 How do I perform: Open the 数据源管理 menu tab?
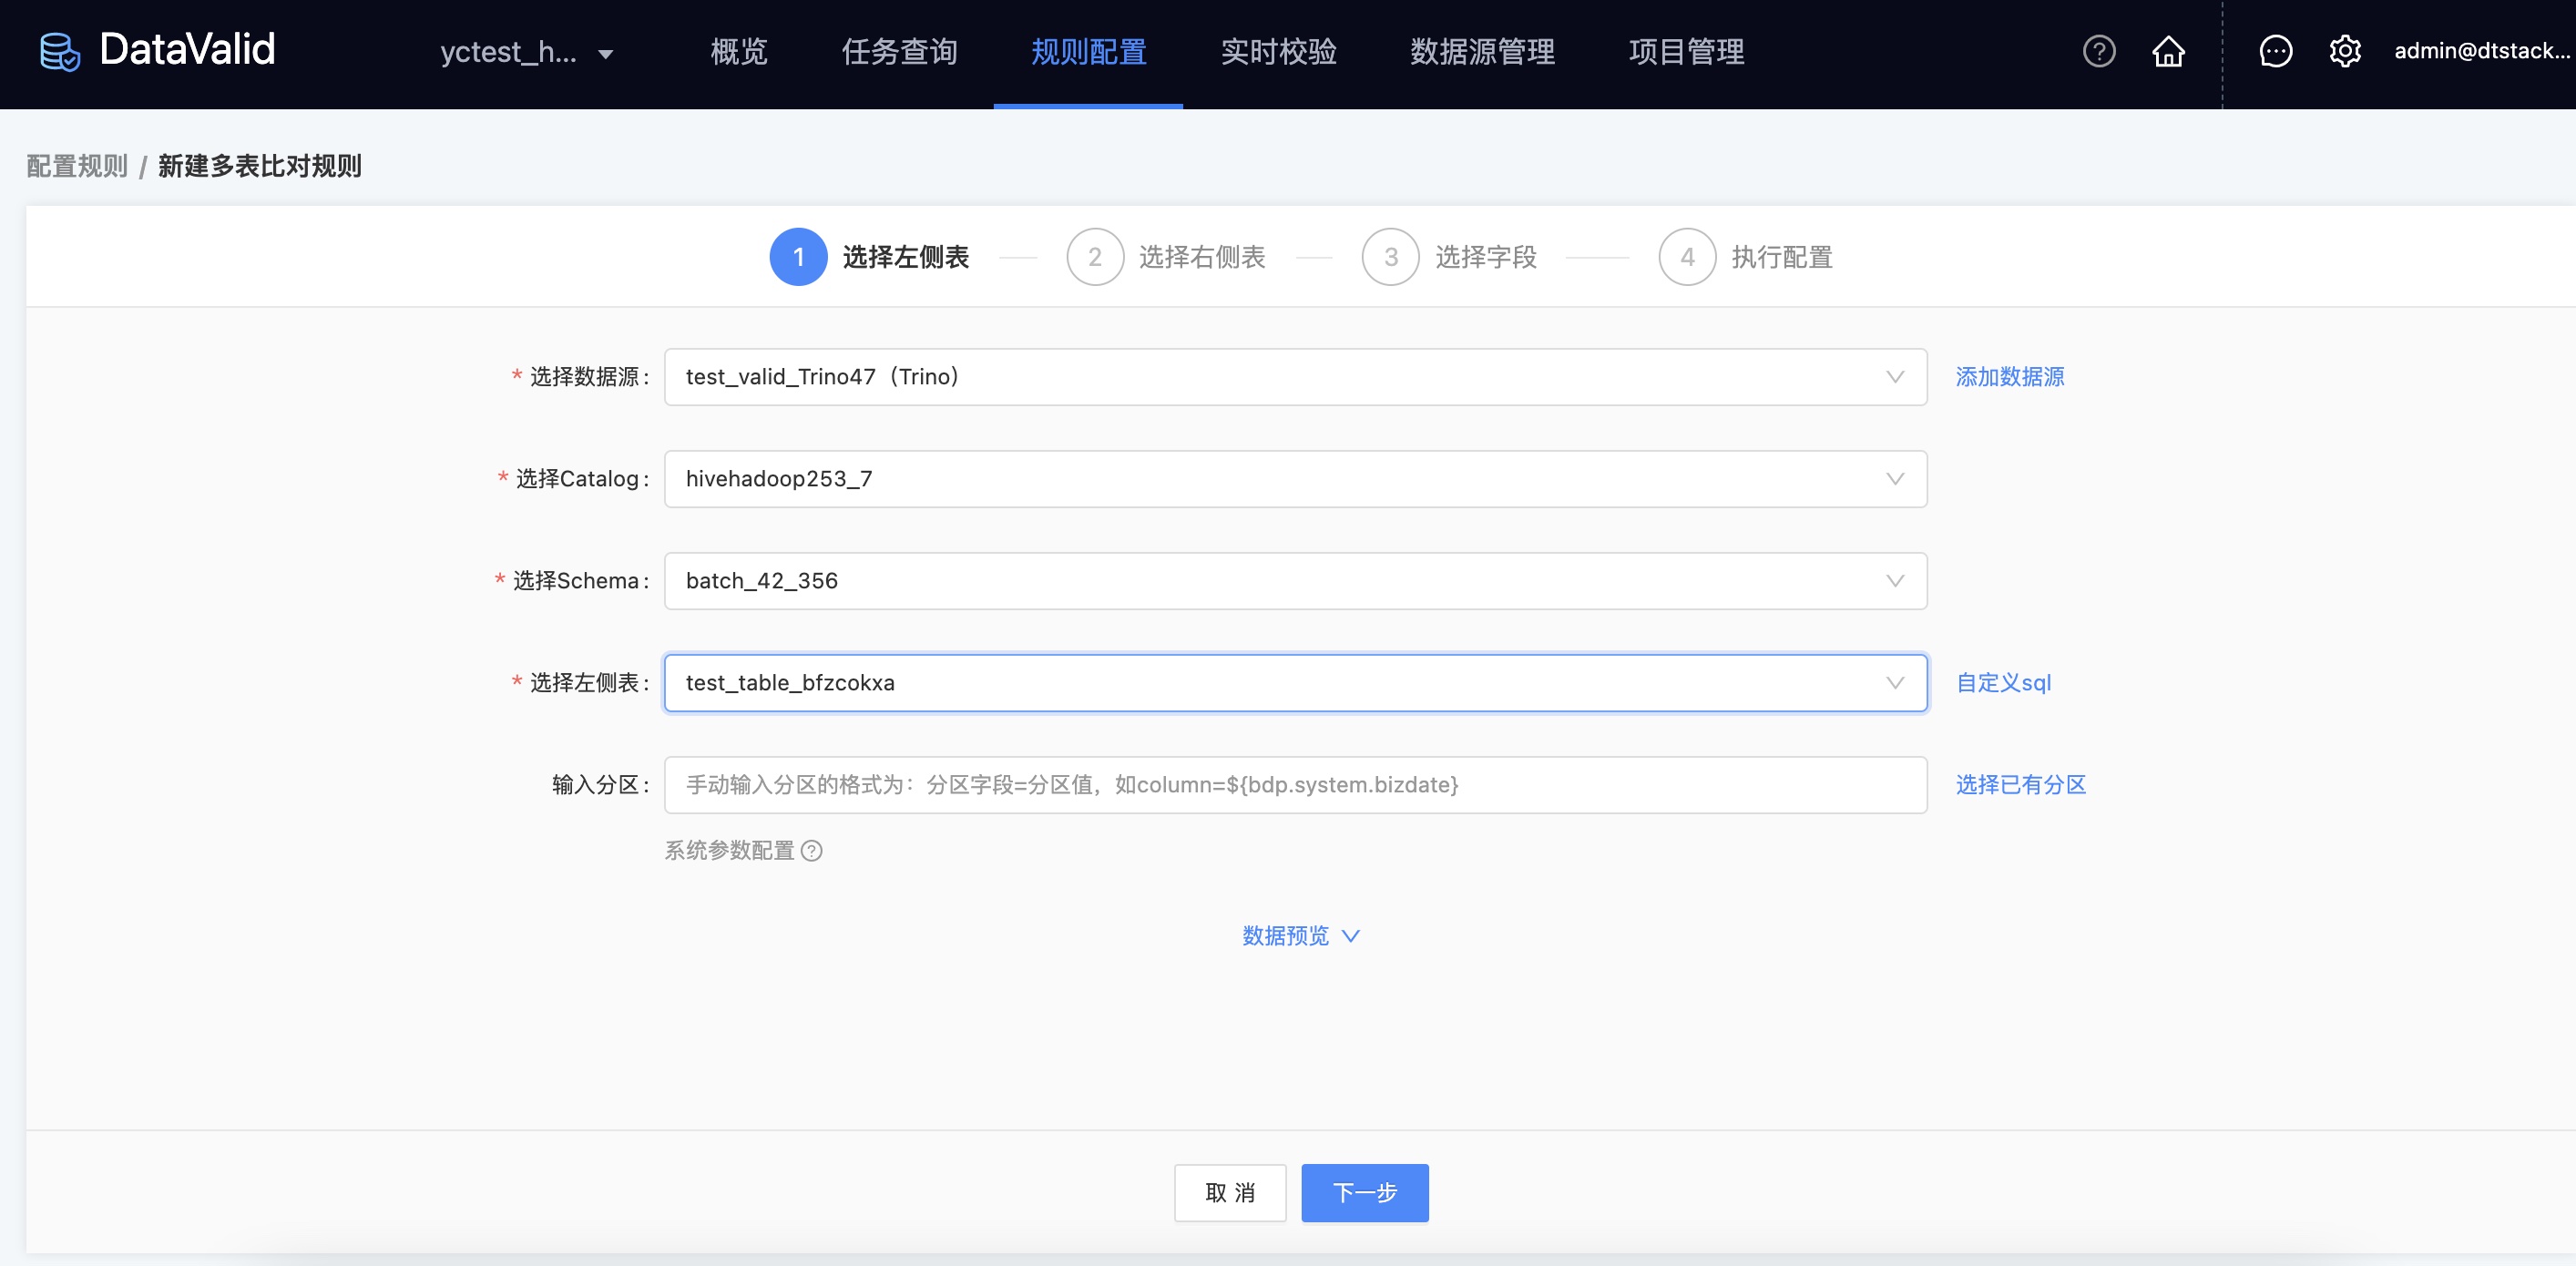tap(1482, 52)
